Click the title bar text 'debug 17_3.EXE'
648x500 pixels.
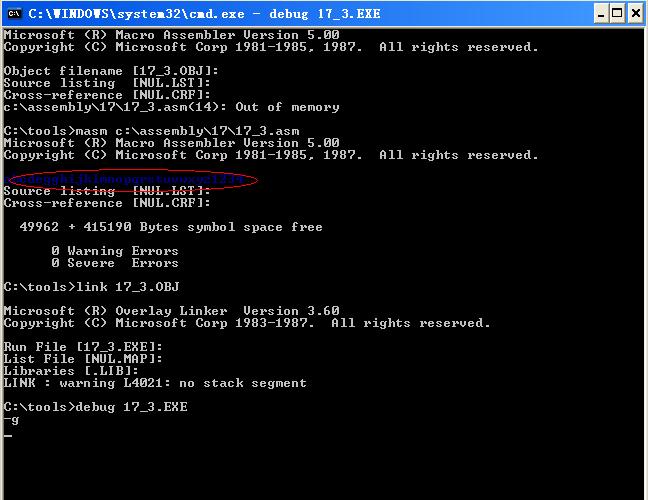pos(324,14)
